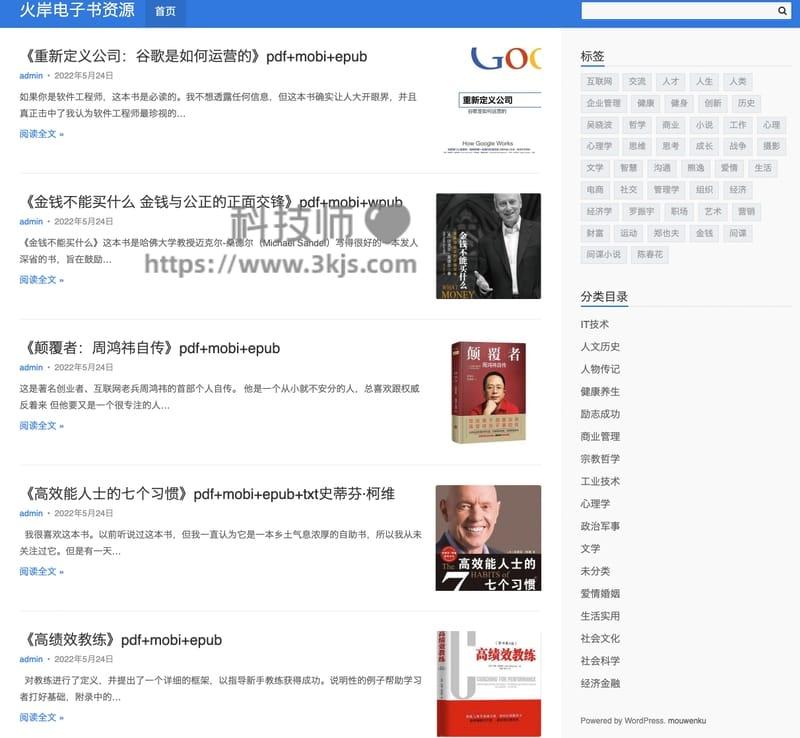Open the 政治军事 category

click(x=600, y=527)
